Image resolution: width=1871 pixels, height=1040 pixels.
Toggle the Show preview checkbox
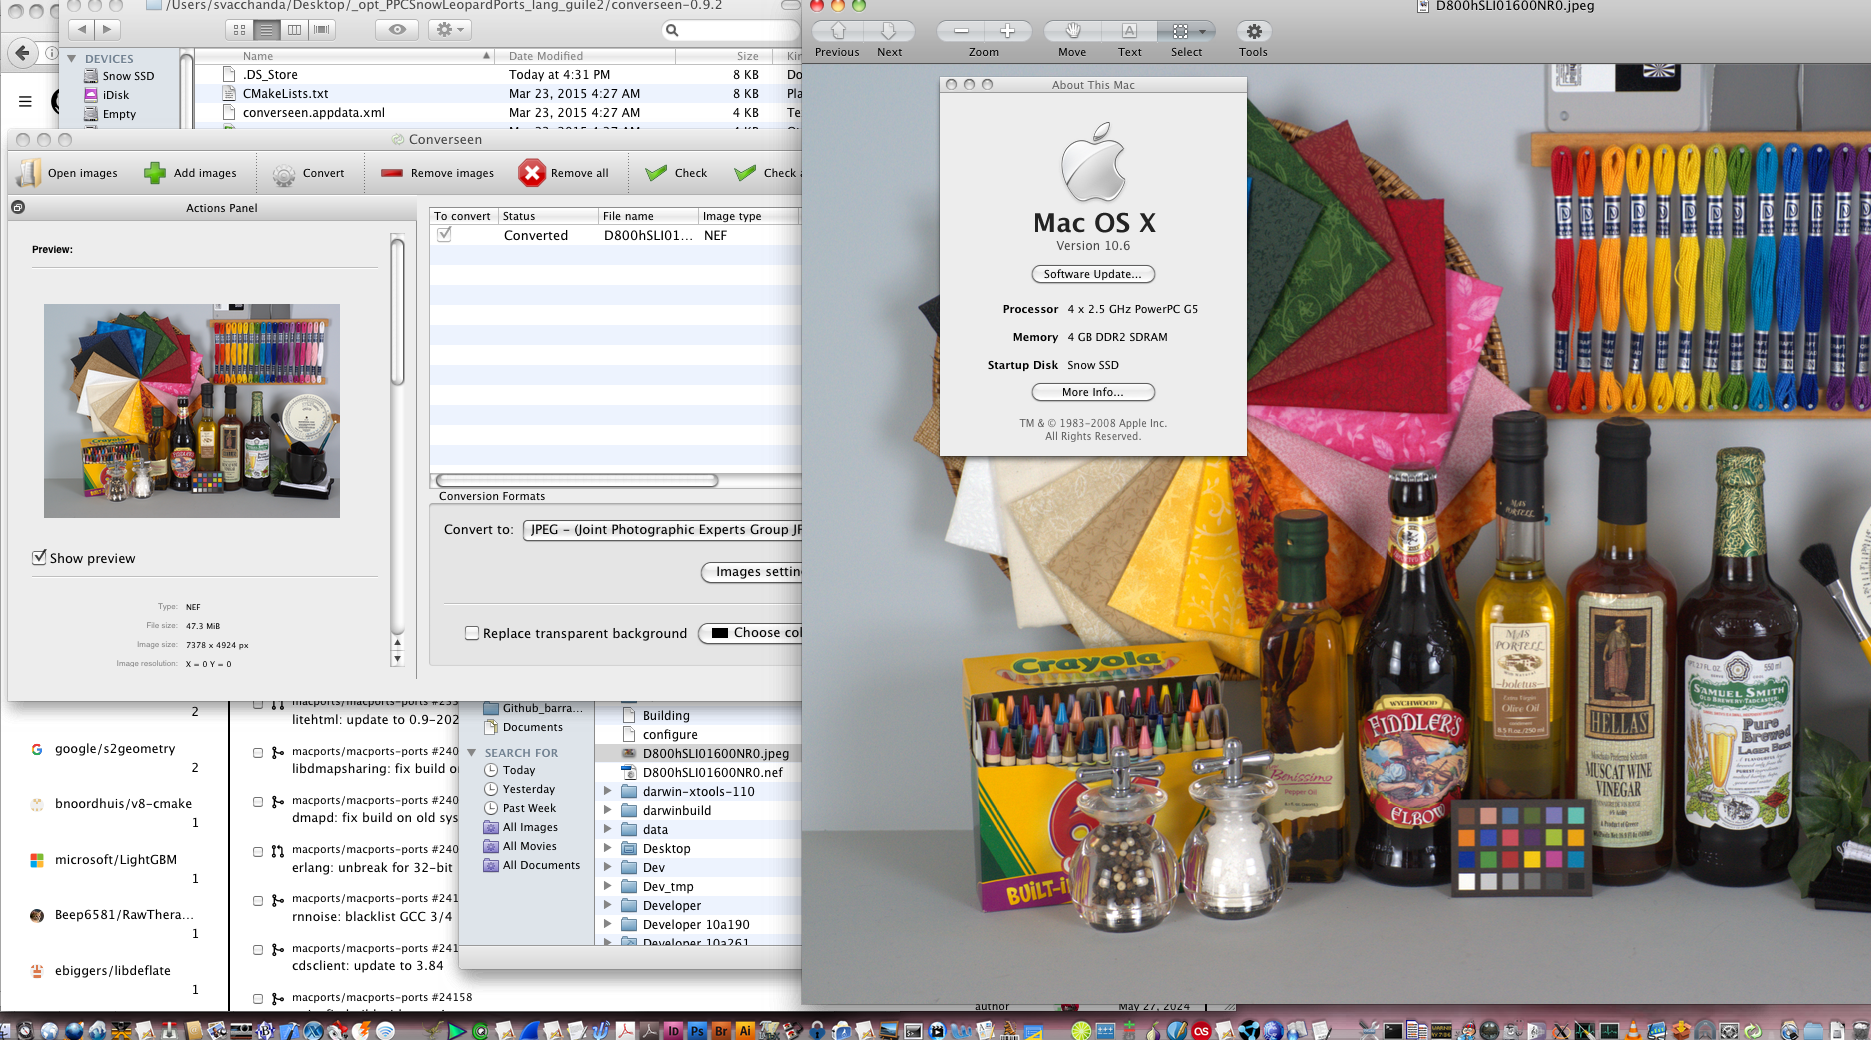click(39, 558)
